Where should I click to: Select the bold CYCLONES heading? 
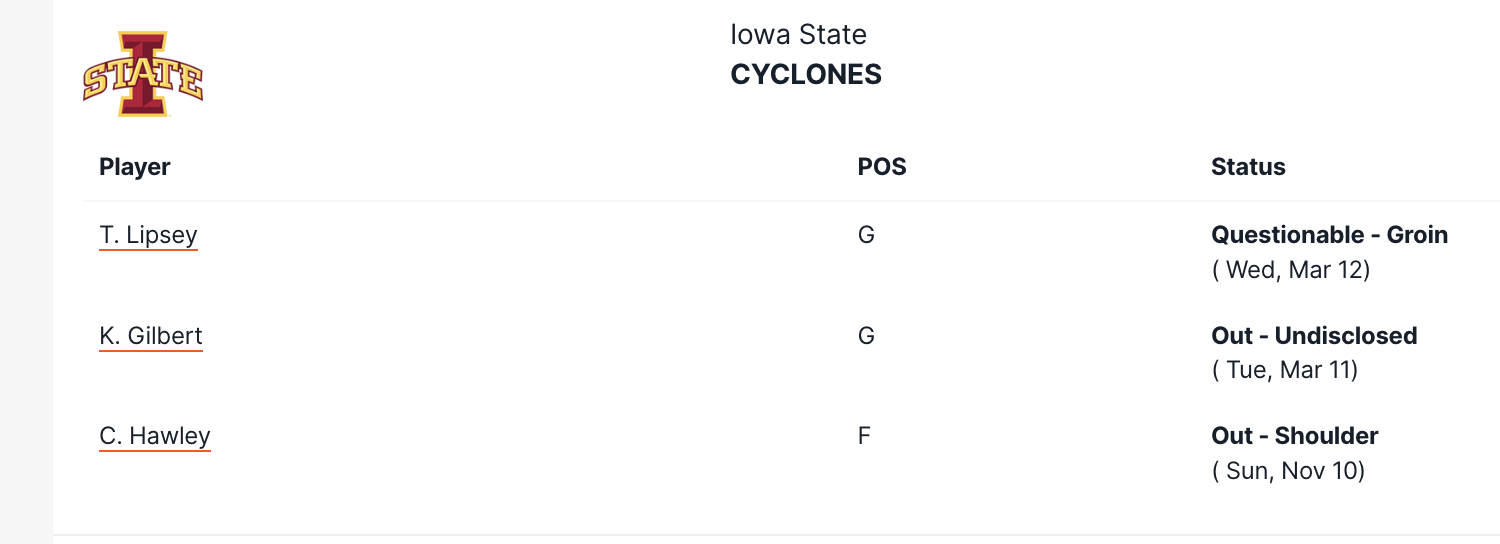[x=806, y=75]
